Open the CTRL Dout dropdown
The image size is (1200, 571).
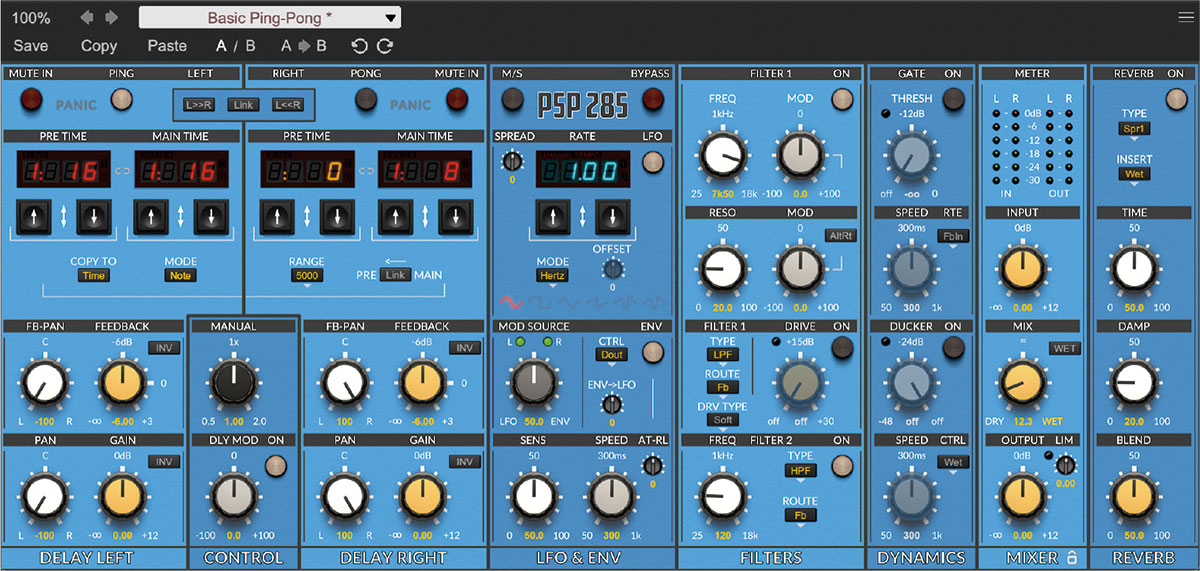[x=611, y=356]
